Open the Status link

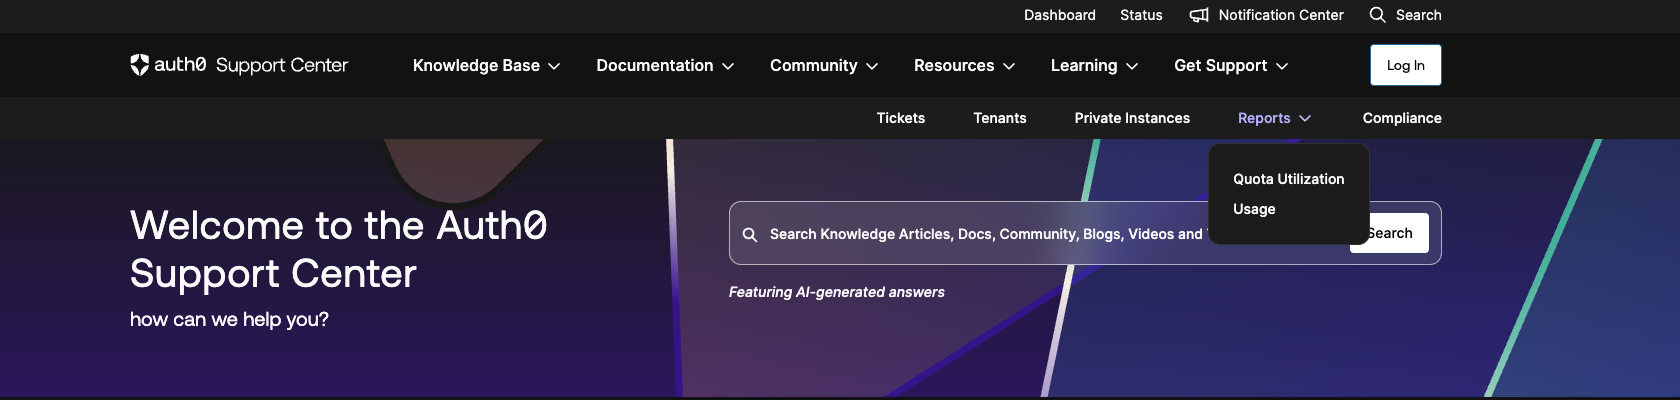[1141, 15]
